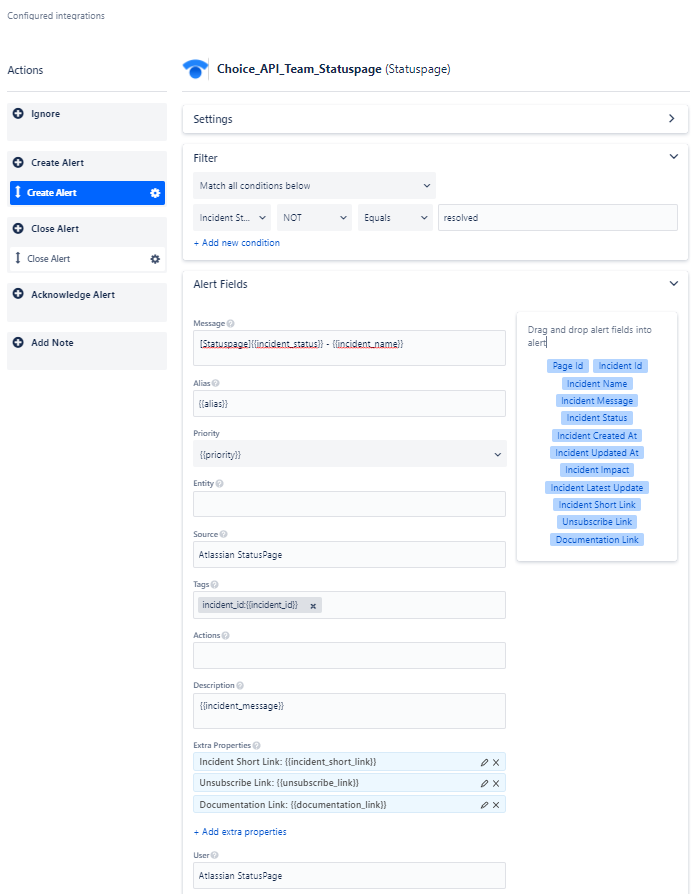Select the Add Note action
Image resolution: width=693 pixels, height=894 pixels.
[52, 343]
